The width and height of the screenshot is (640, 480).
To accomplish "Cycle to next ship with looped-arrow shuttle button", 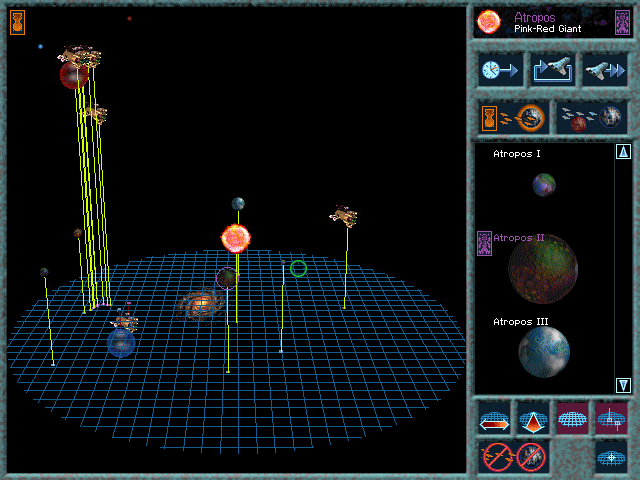I will click(x=553, y=70).
